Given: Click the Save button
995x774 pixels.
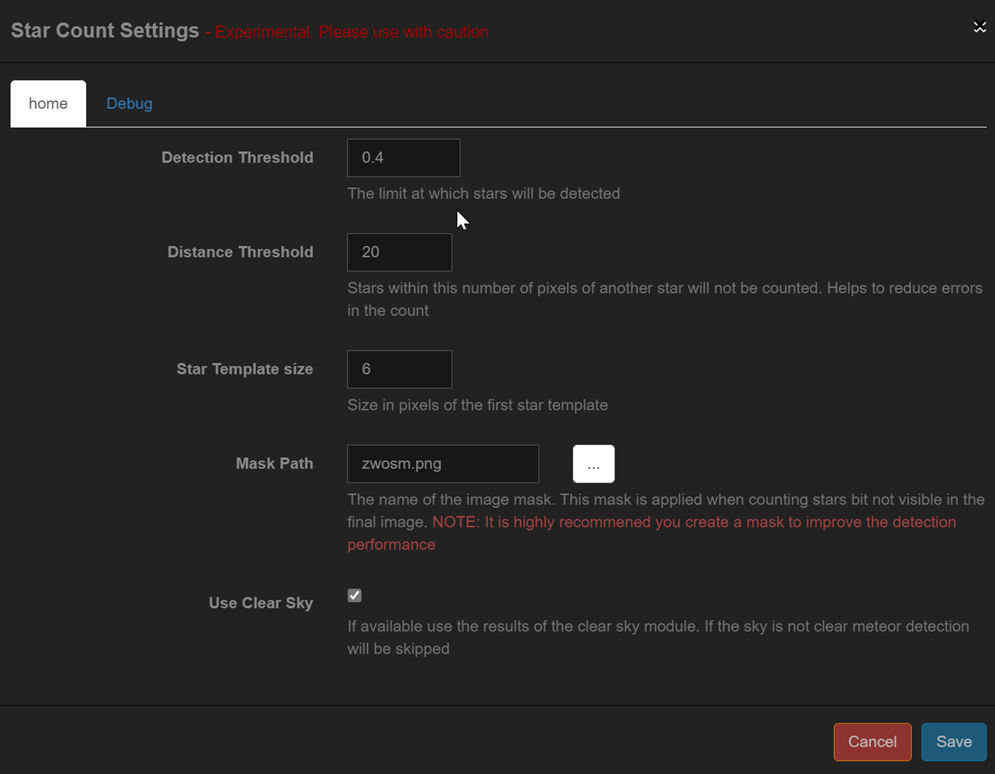Looking at the screenshot, I should 953,742.
